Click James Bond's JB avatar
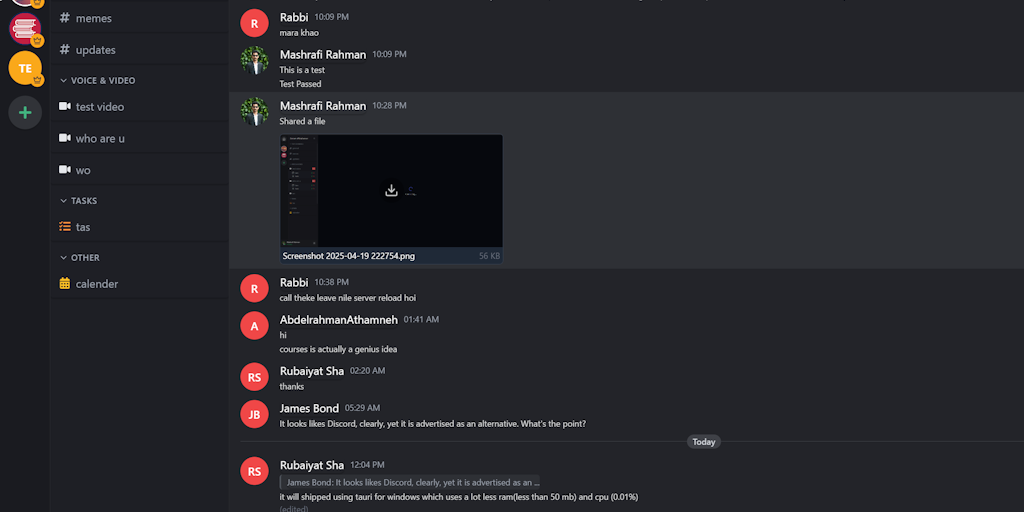Image resolution: width=1024 pixels, height=512 pixels. [255, 414]
